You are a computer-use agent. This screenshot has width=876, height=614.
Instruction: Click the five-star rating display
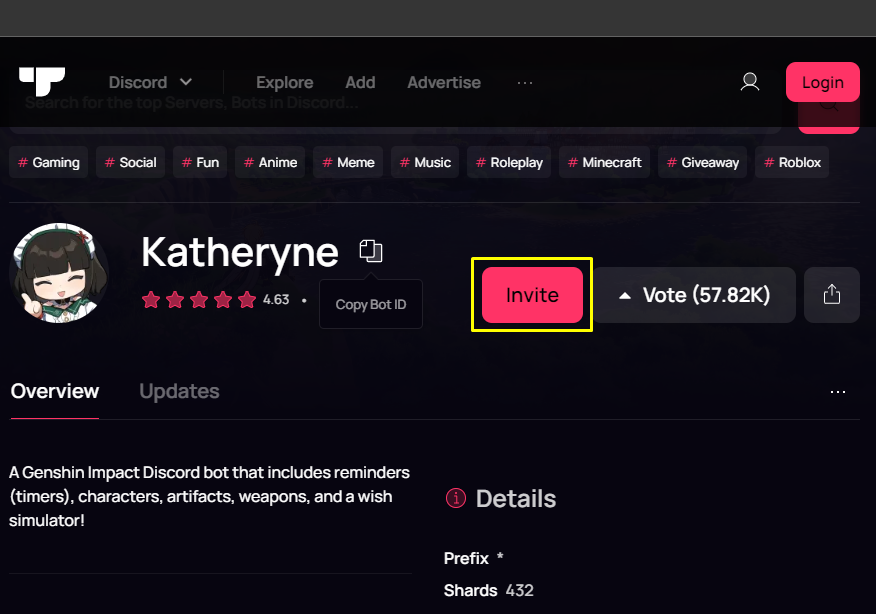pyautogui.click(x=199, y=300)
